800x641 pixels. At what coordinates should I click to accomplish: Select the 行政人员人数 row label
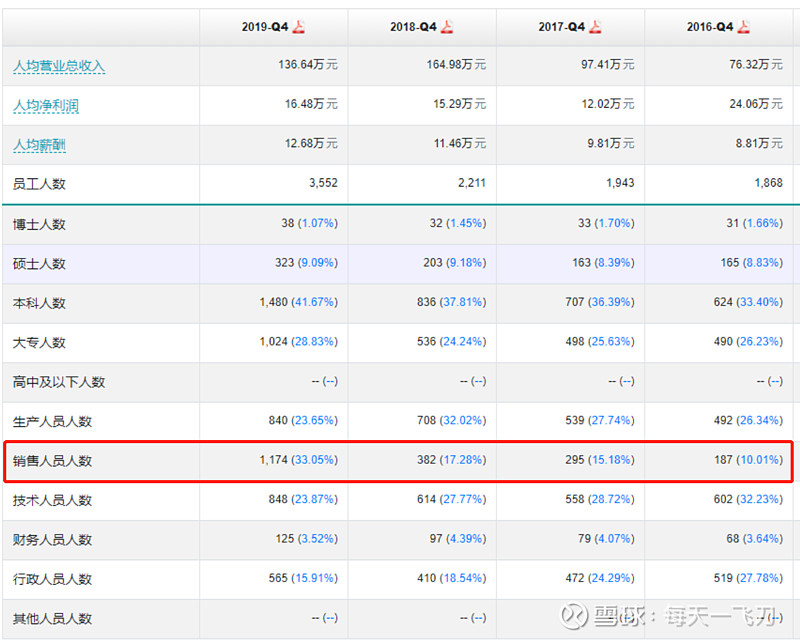tap(53, 579)
